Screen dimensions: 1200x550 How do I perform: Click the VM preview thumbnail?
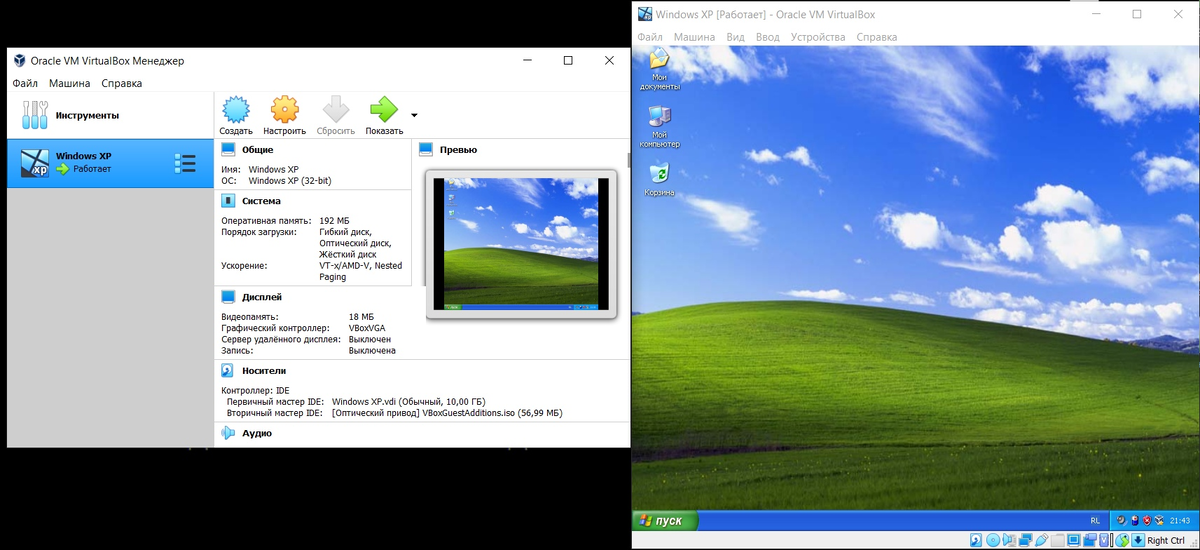click(521, 245)
